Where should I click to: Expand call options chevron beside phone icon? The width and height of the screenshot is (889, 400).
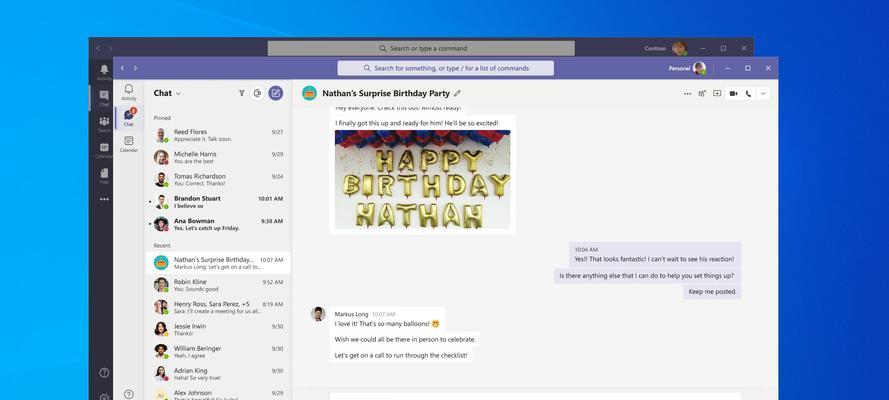pyautogui.click(x=763, y=93)
